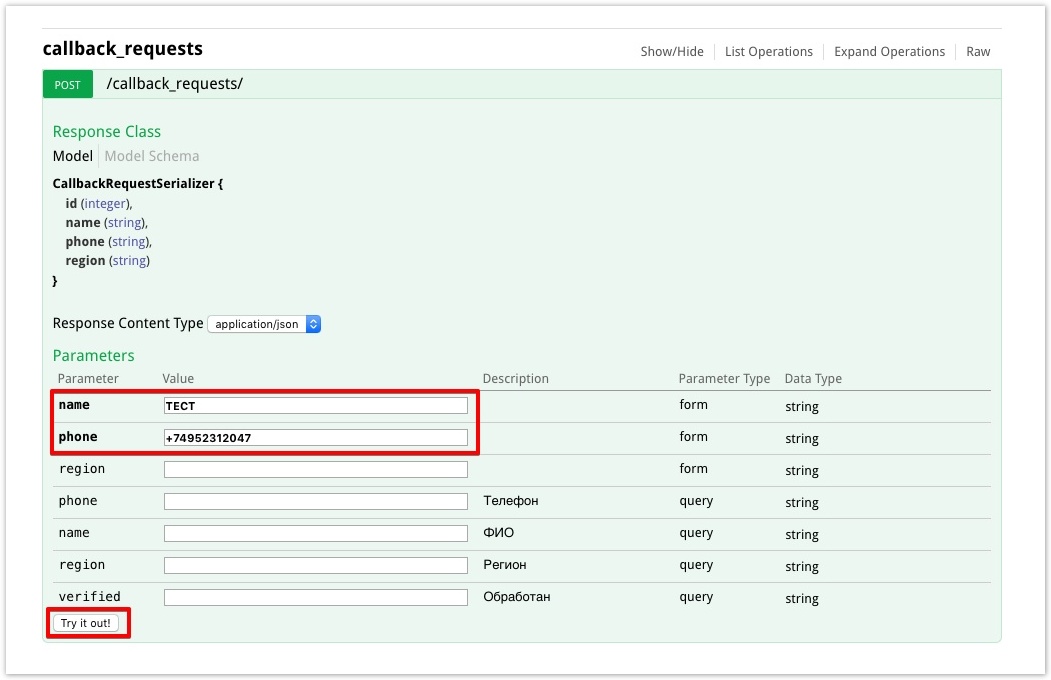Click the id (integer) model property
The width and height of the screenshot is (1051, 680).
[99, 204]
